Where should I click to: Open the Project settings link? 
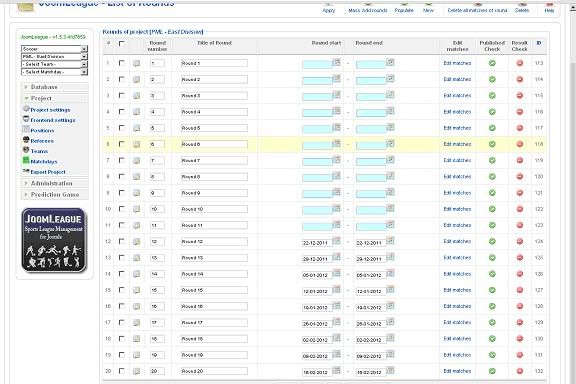pos(50,110)
